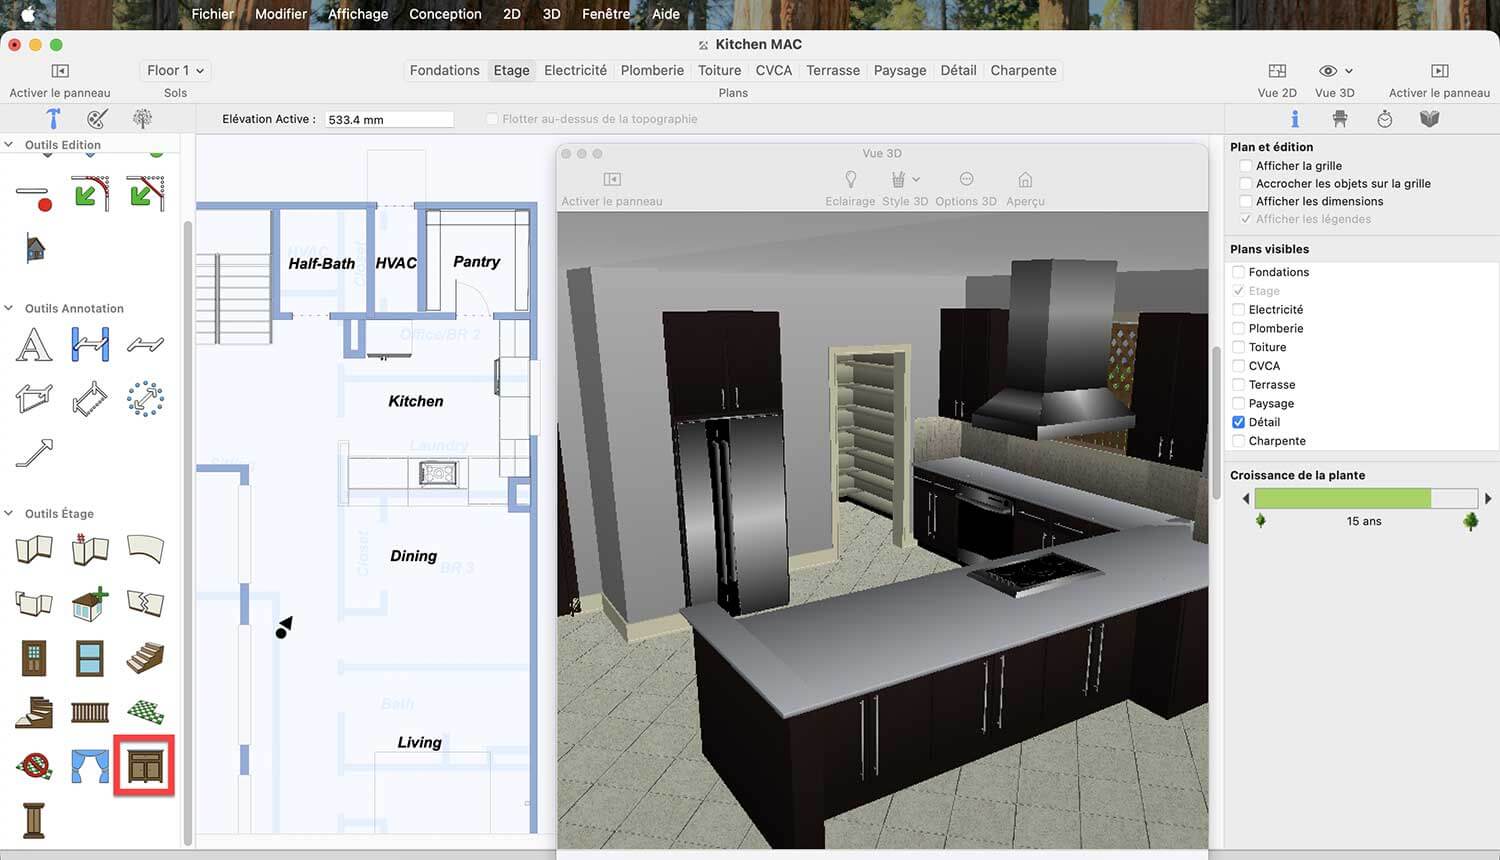Open Eclairage in Vue 3D window
This screenshot has height=860, width=1500.
(x=850, y=187)
